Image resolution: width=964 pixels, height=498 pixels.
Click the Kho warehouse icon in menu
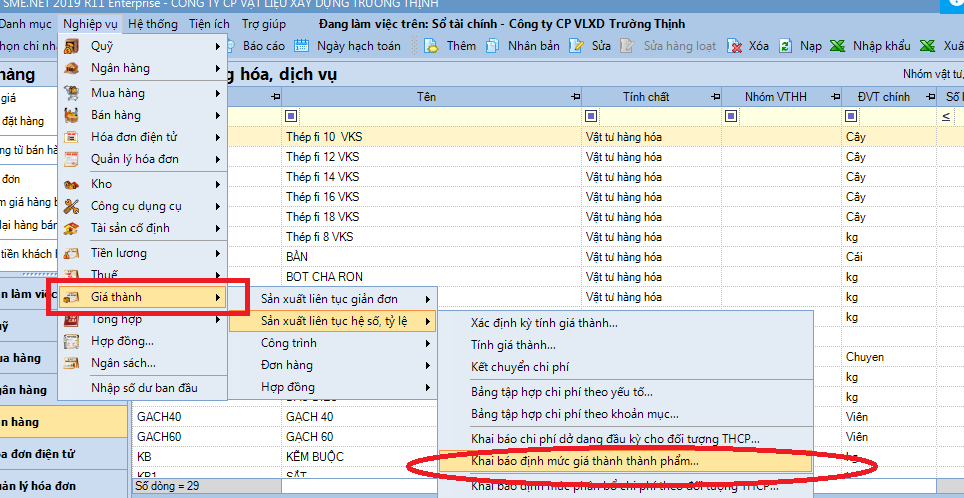pyautogui.click(x=72, y=184)
